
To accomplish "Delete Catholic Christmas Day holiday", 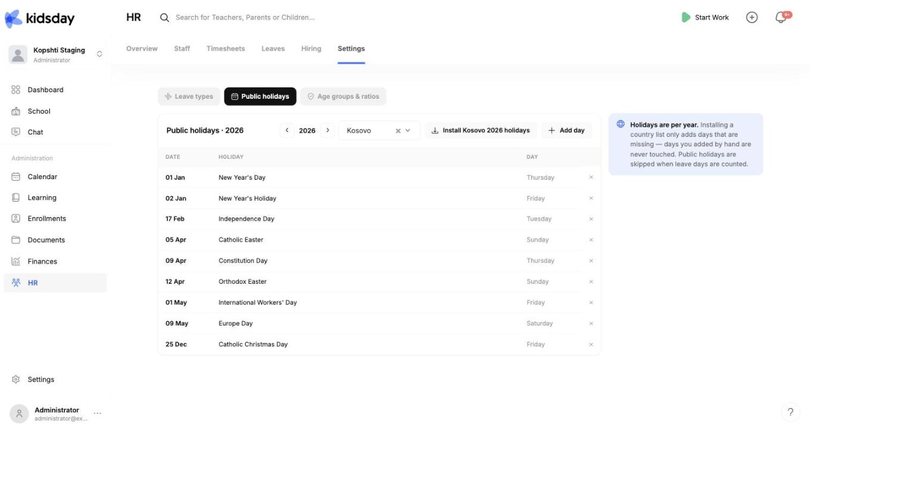I will click(591, 344).
